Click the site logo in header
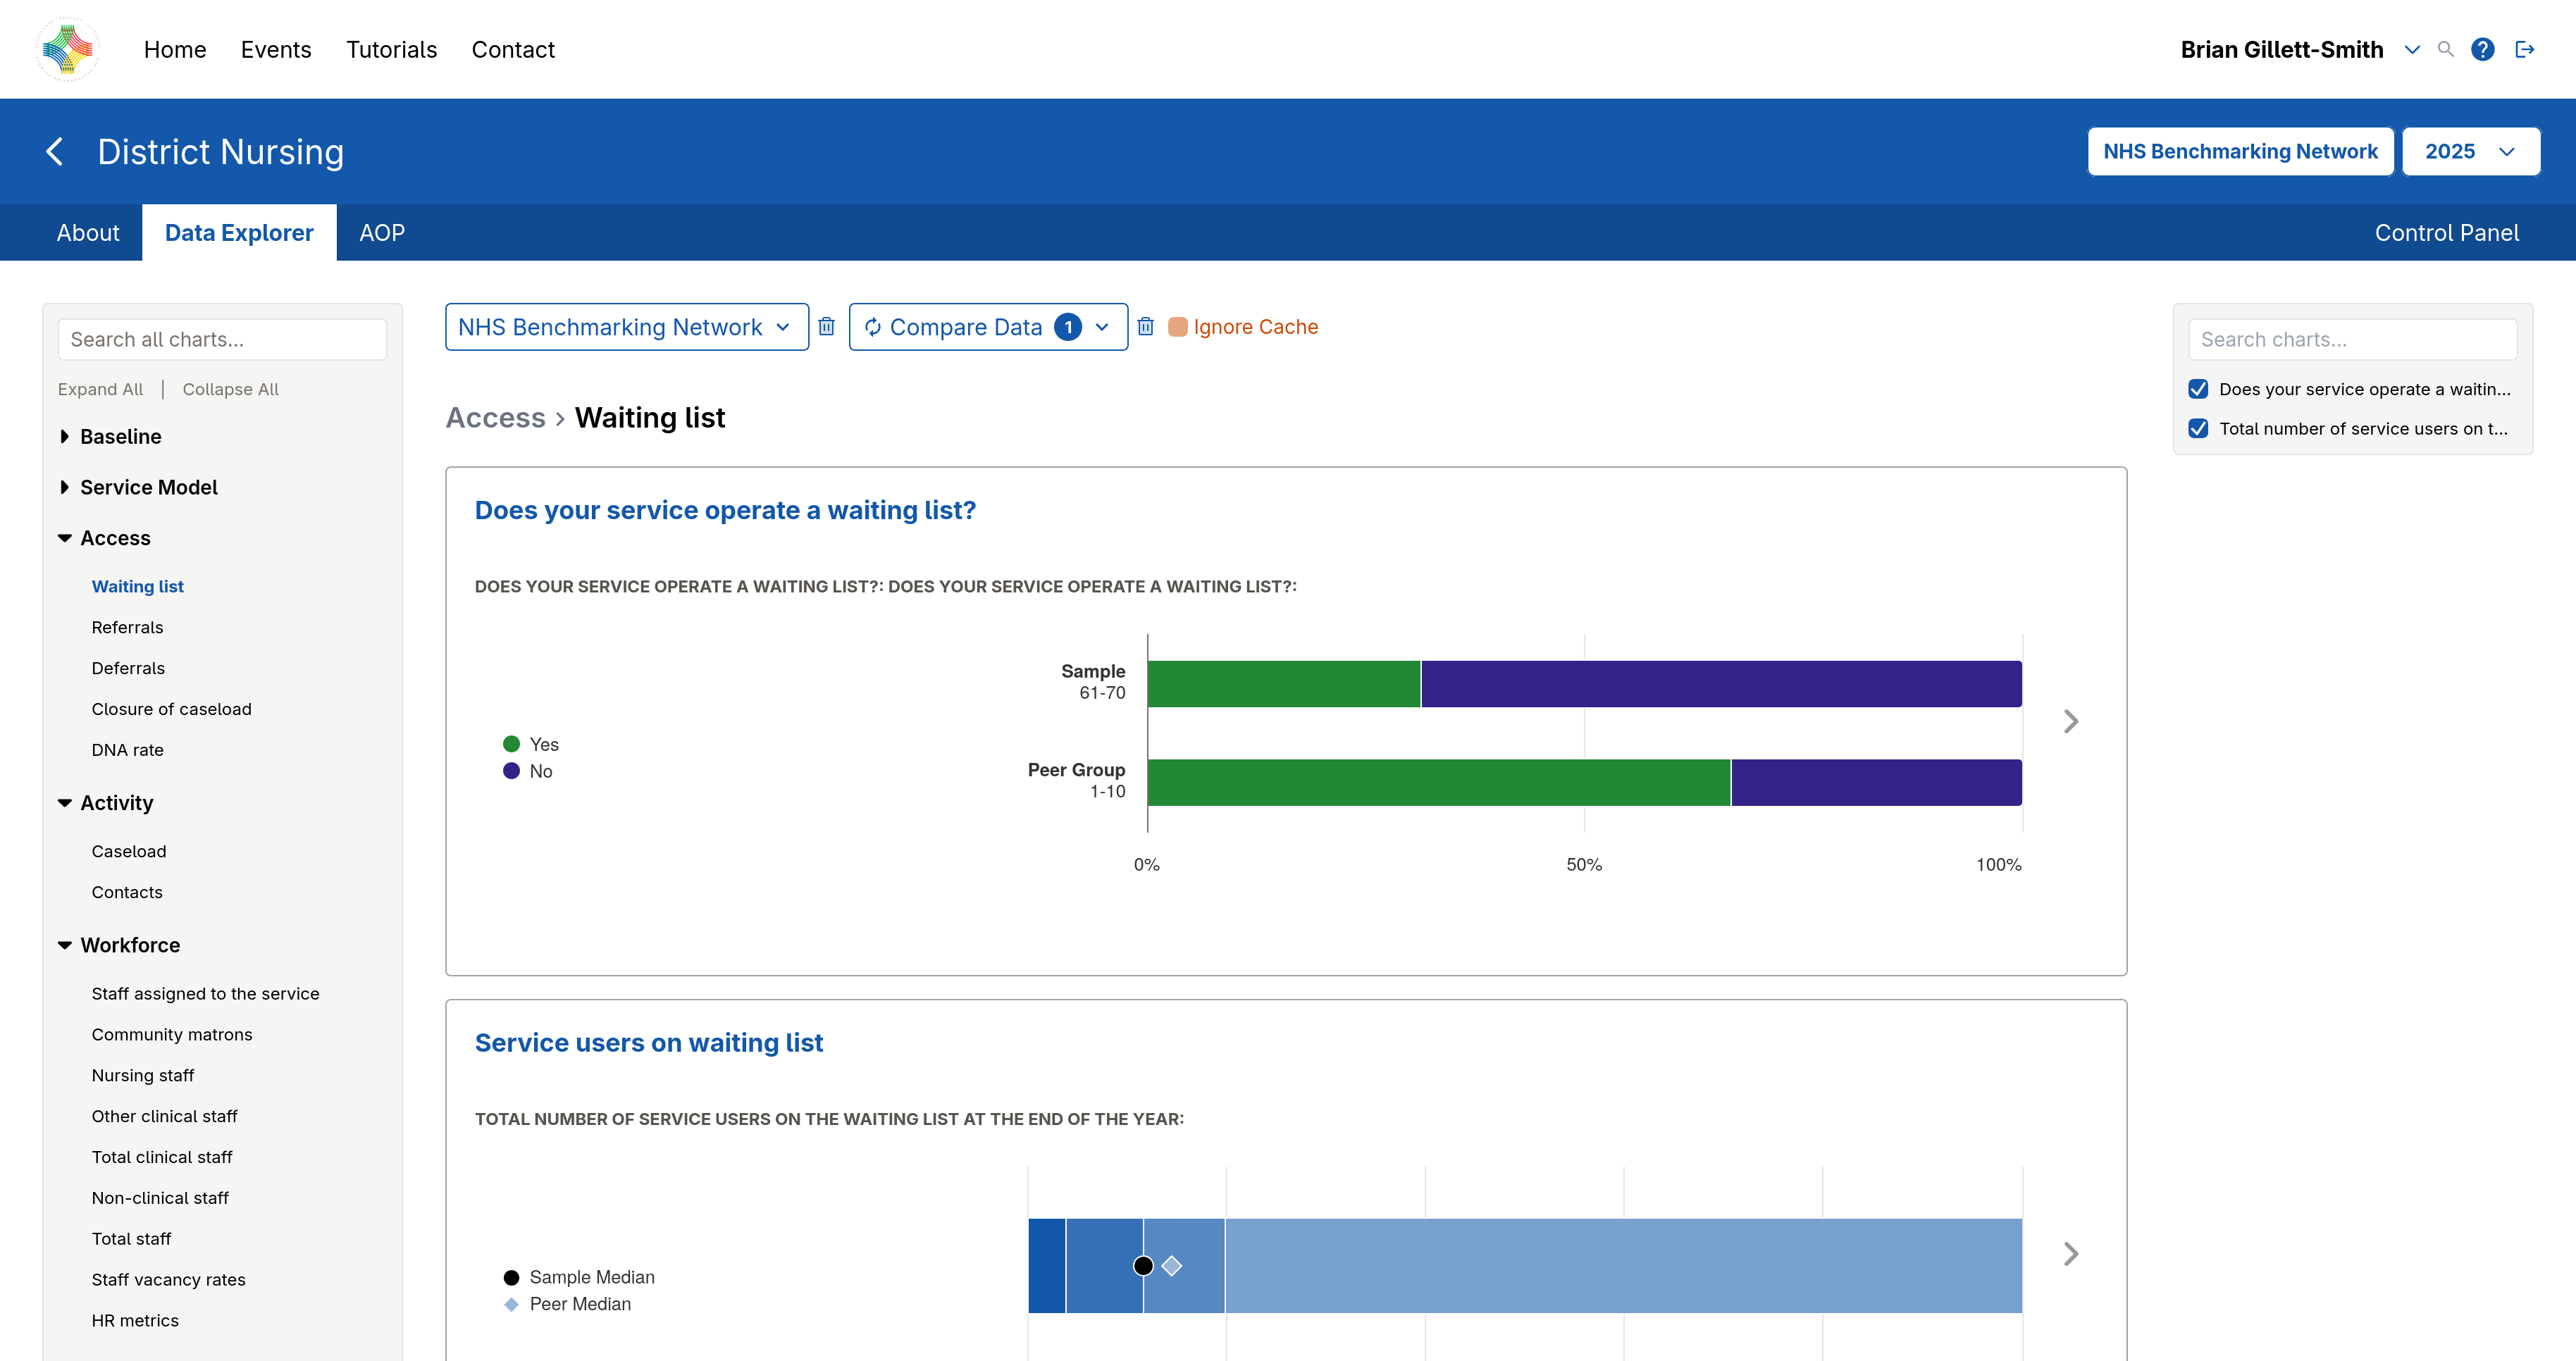This screenshot has height=1361, width=2576. coord(68,49)
